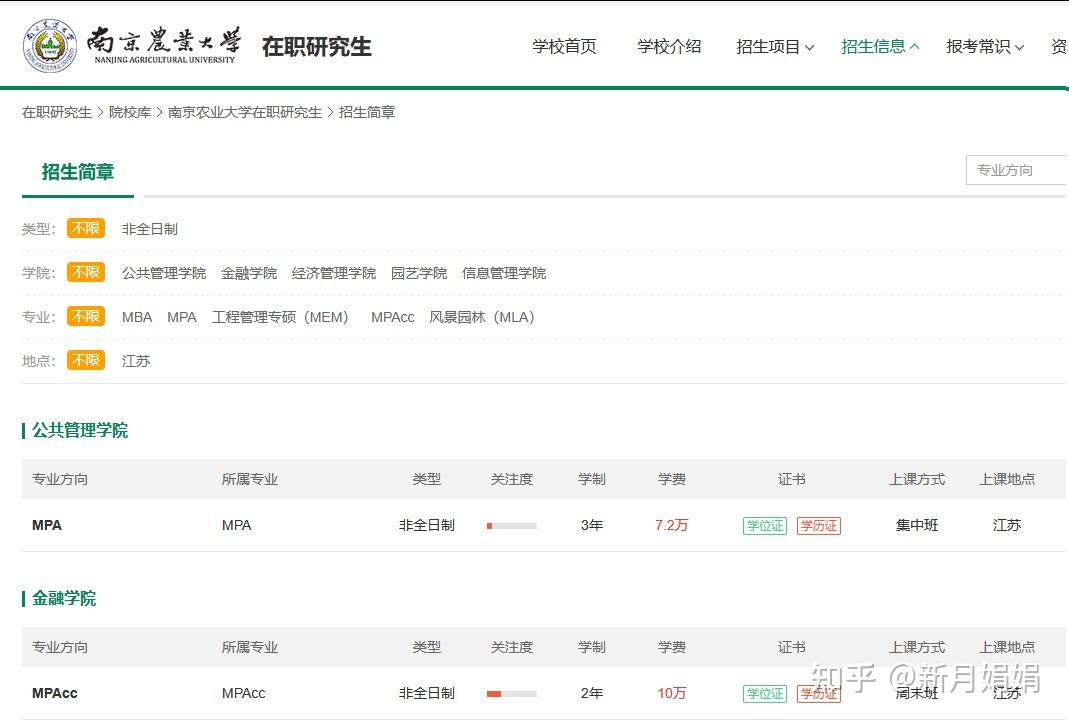
Task: Filter college by 园艺学院
Action: [419, 273]
